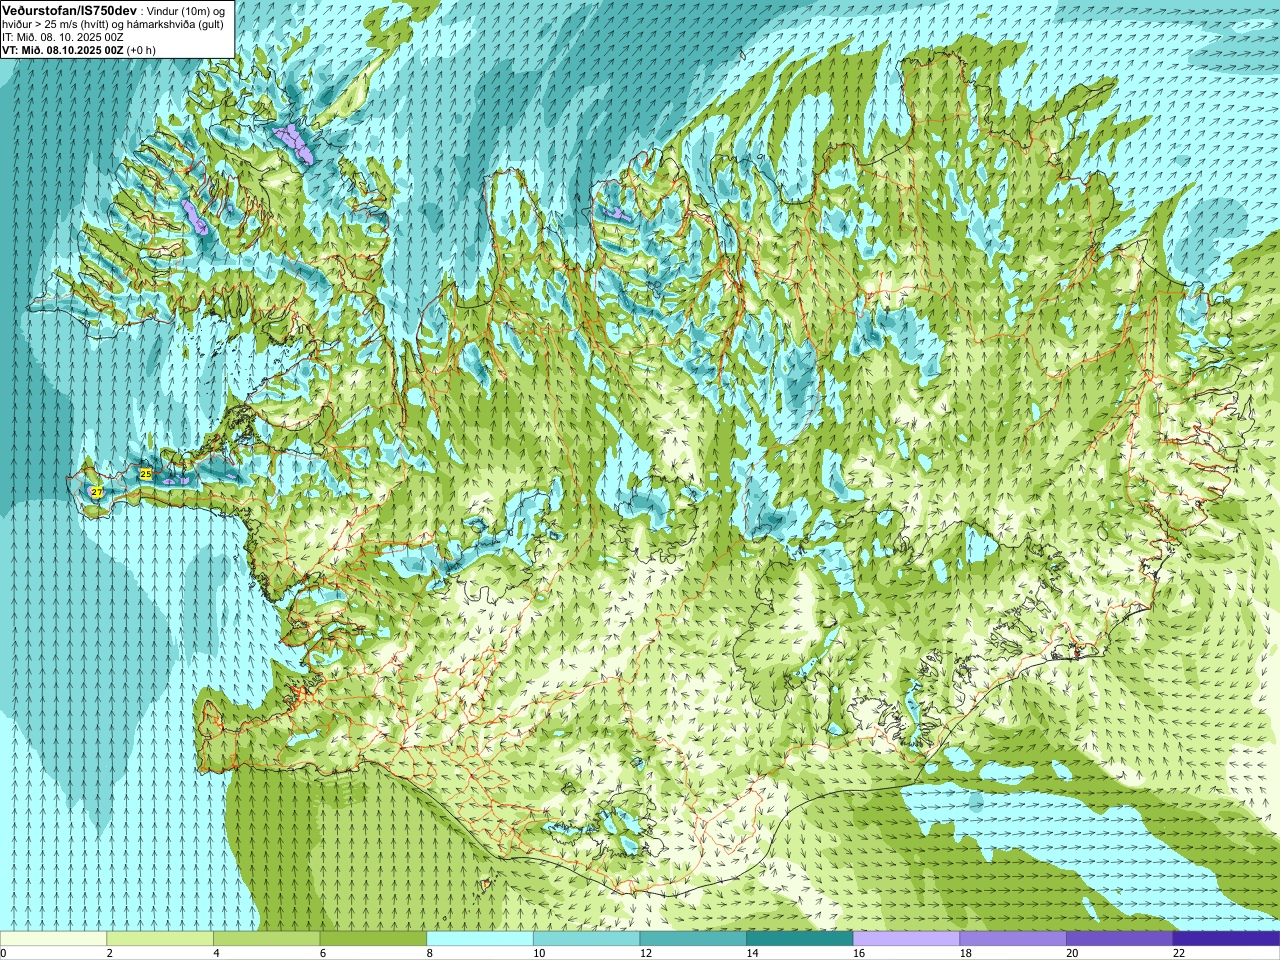Click the "Vindur (10m) og" header text
Screen dimensions: 1280x960
(185, 10)
